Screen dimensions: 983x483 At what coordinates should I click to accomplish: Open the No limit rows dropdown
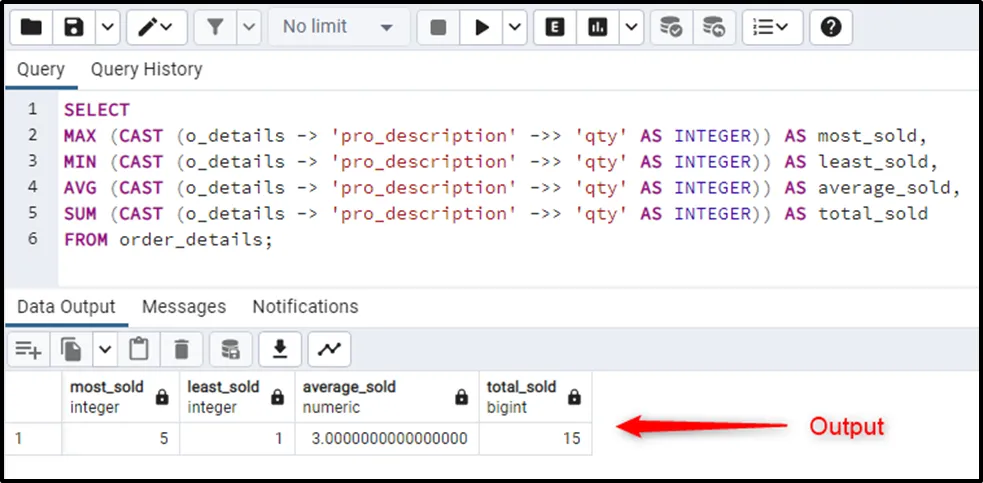338,27
